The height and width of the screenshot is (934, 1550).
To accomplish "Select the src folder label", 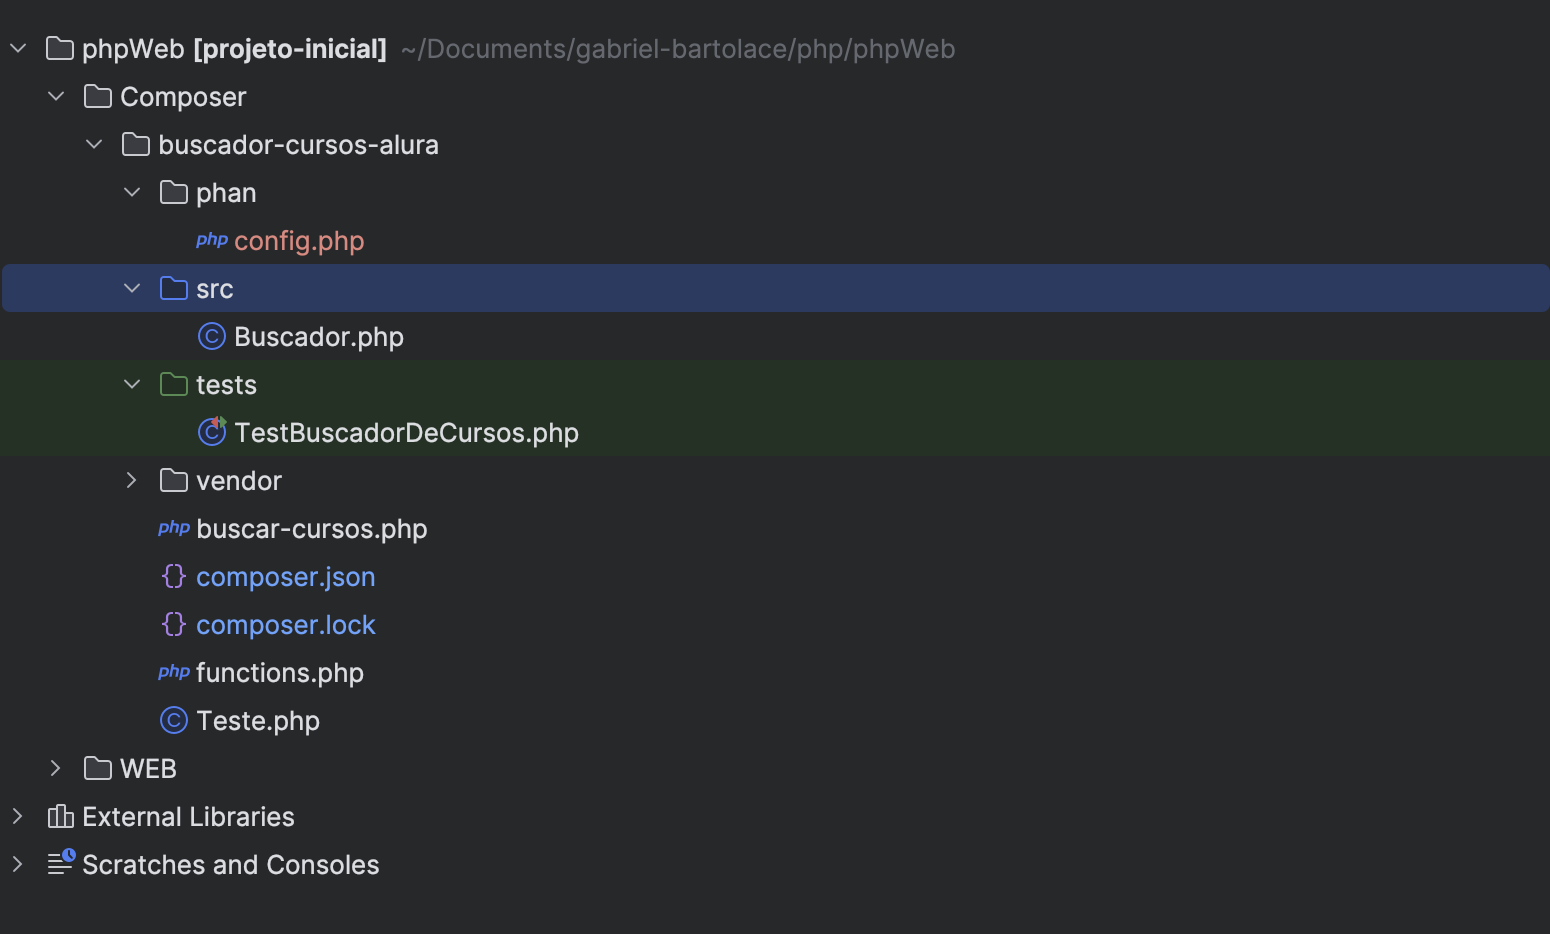I will [x=215, y=289].
